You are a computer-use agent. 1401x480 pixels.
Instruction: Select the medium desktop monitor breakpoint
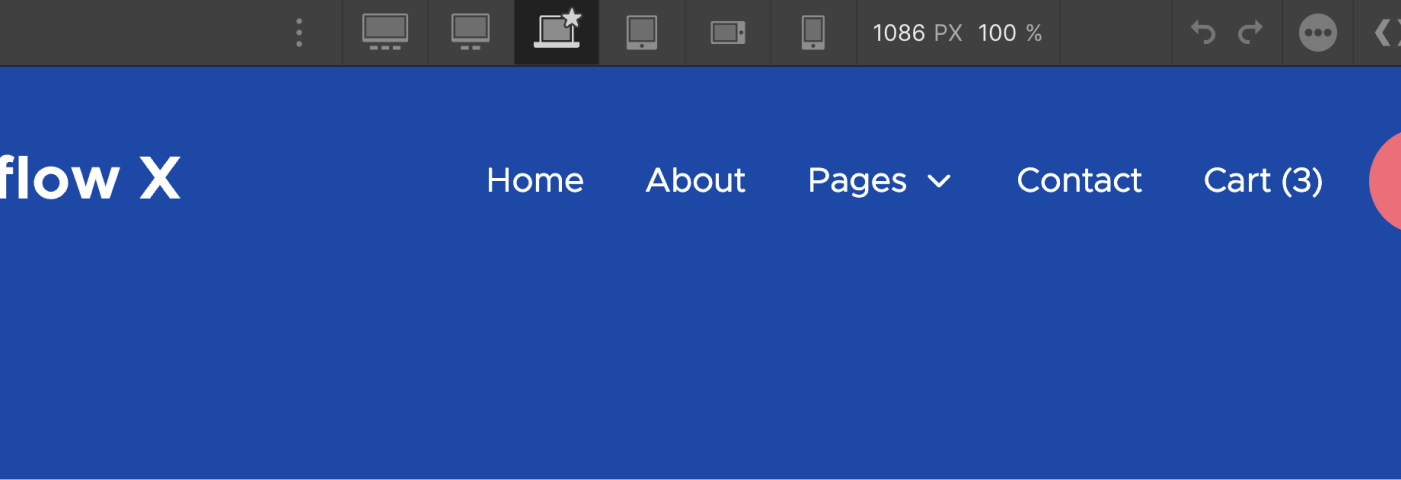click(x=471, y=33)
